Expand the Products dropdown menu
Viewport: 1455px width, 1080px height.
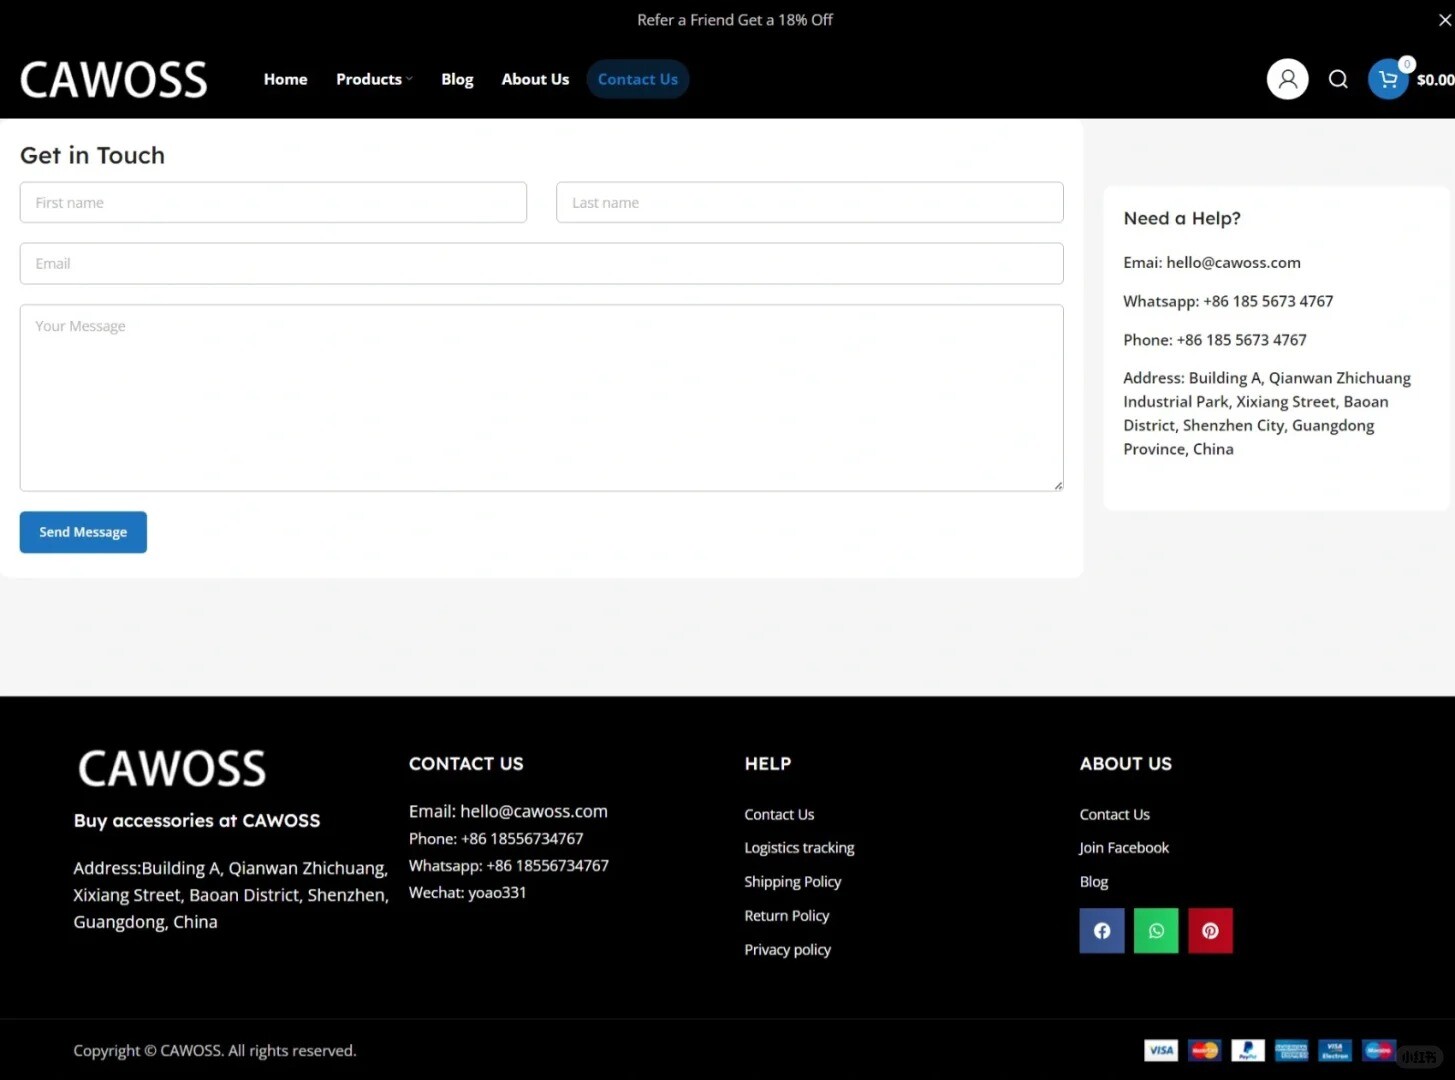(374, 79)
